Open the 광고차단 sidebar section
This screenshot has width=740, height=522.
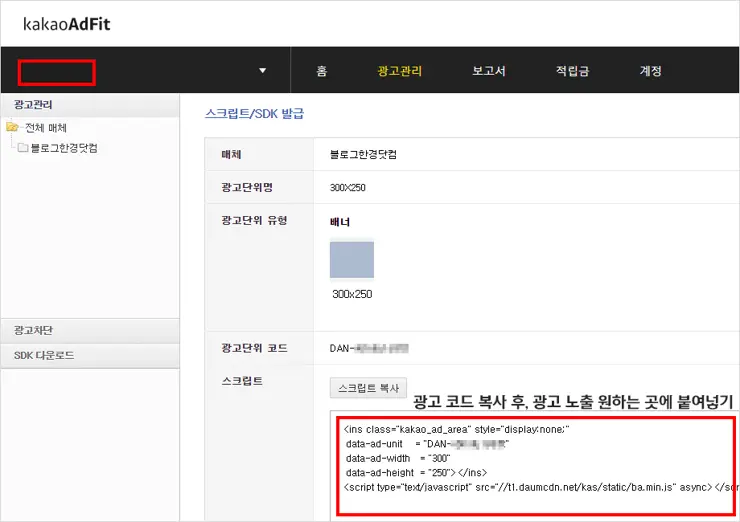coord(90,330)
